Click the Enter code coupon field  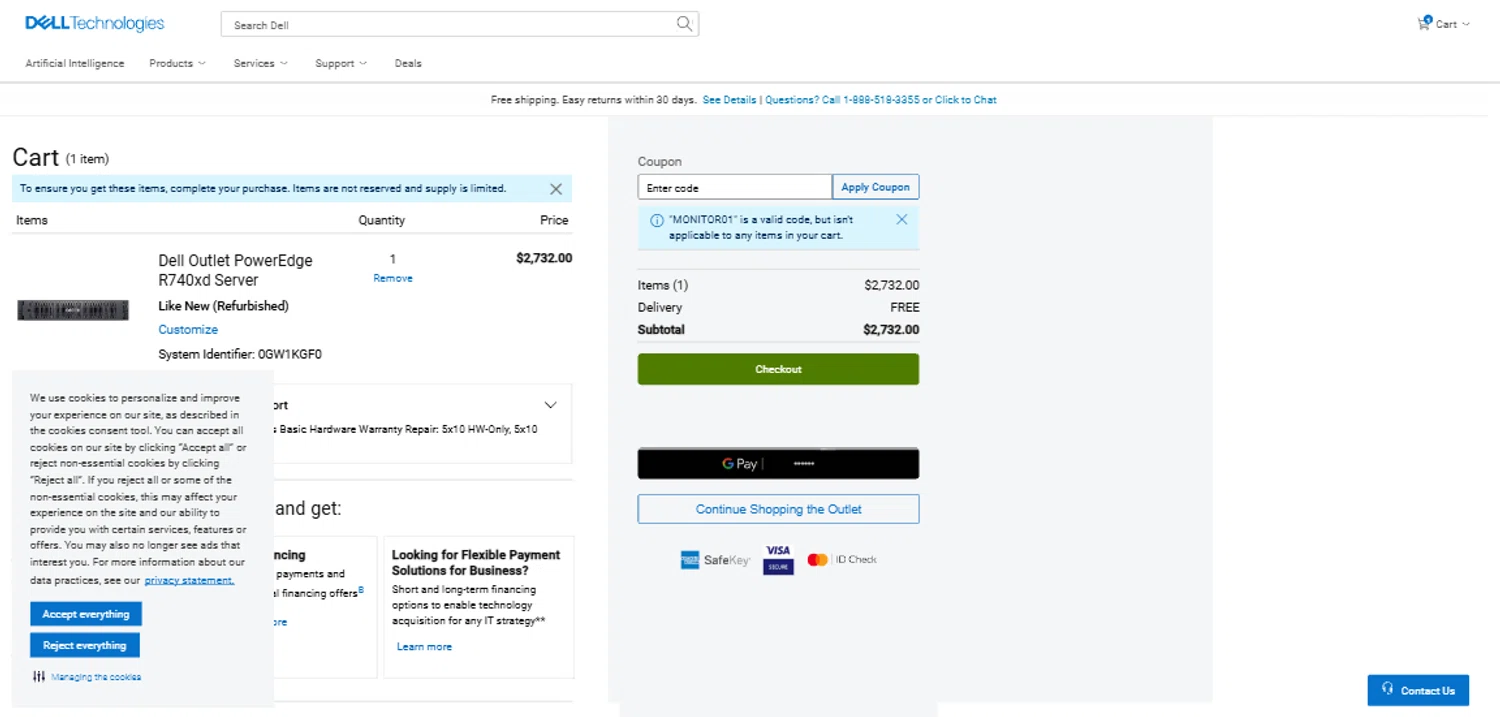click(x=735, y=187)
